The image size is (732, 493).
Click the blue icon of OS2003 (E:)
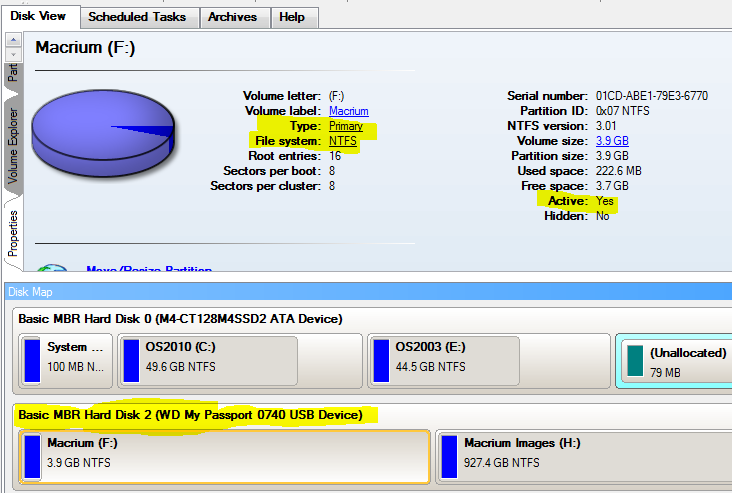point(381,361)
